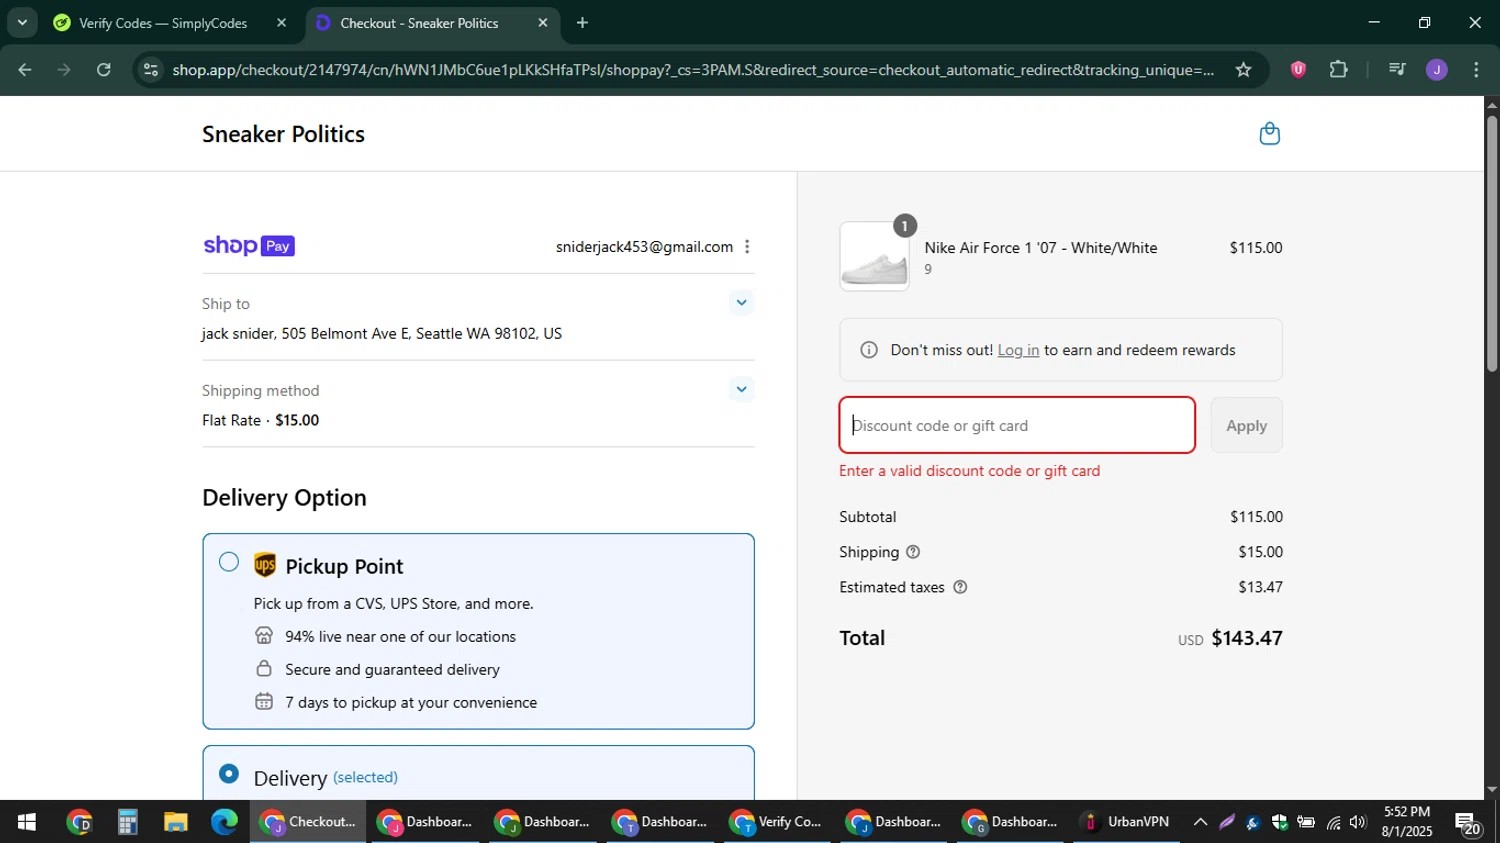Screen dimensions: 1500x843
Task: Click the Nike Air Force 1 '07 product name
Action: click(1041, 248)
